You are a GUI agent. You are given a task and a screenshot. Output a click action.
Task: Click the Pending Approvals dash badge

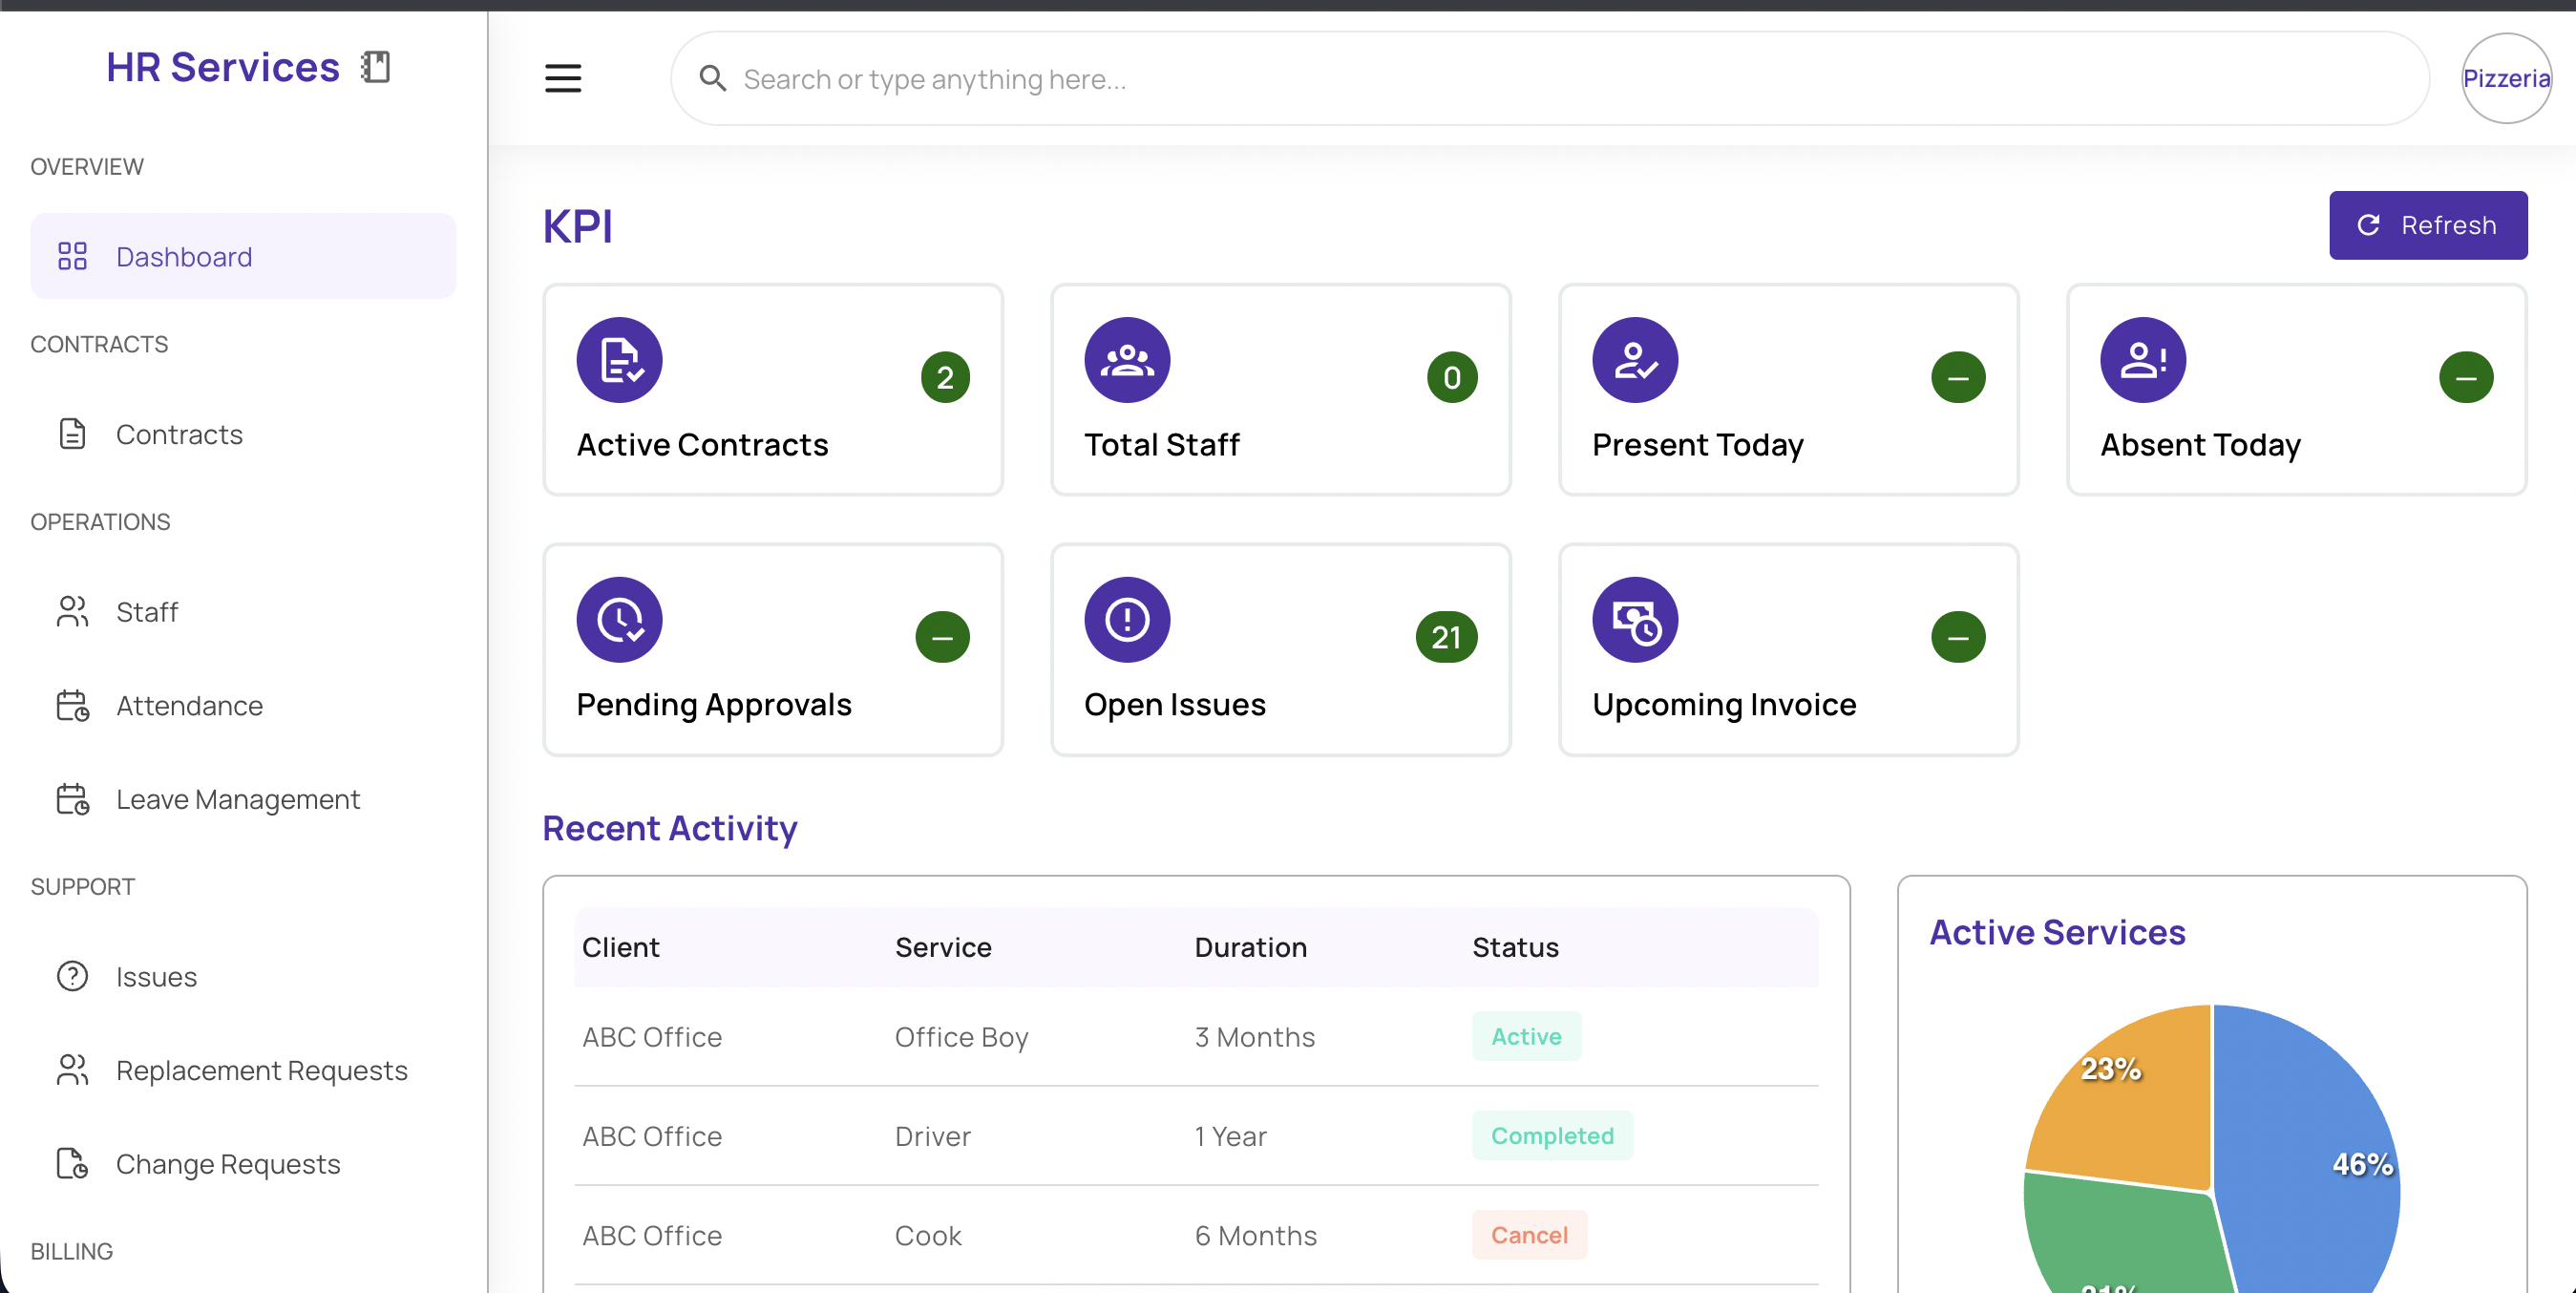(942, 637)
